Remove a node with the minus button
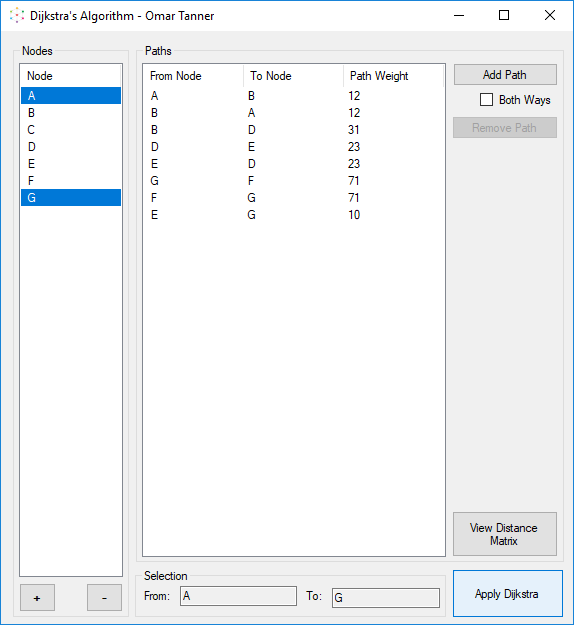 (x=104, y=597)
